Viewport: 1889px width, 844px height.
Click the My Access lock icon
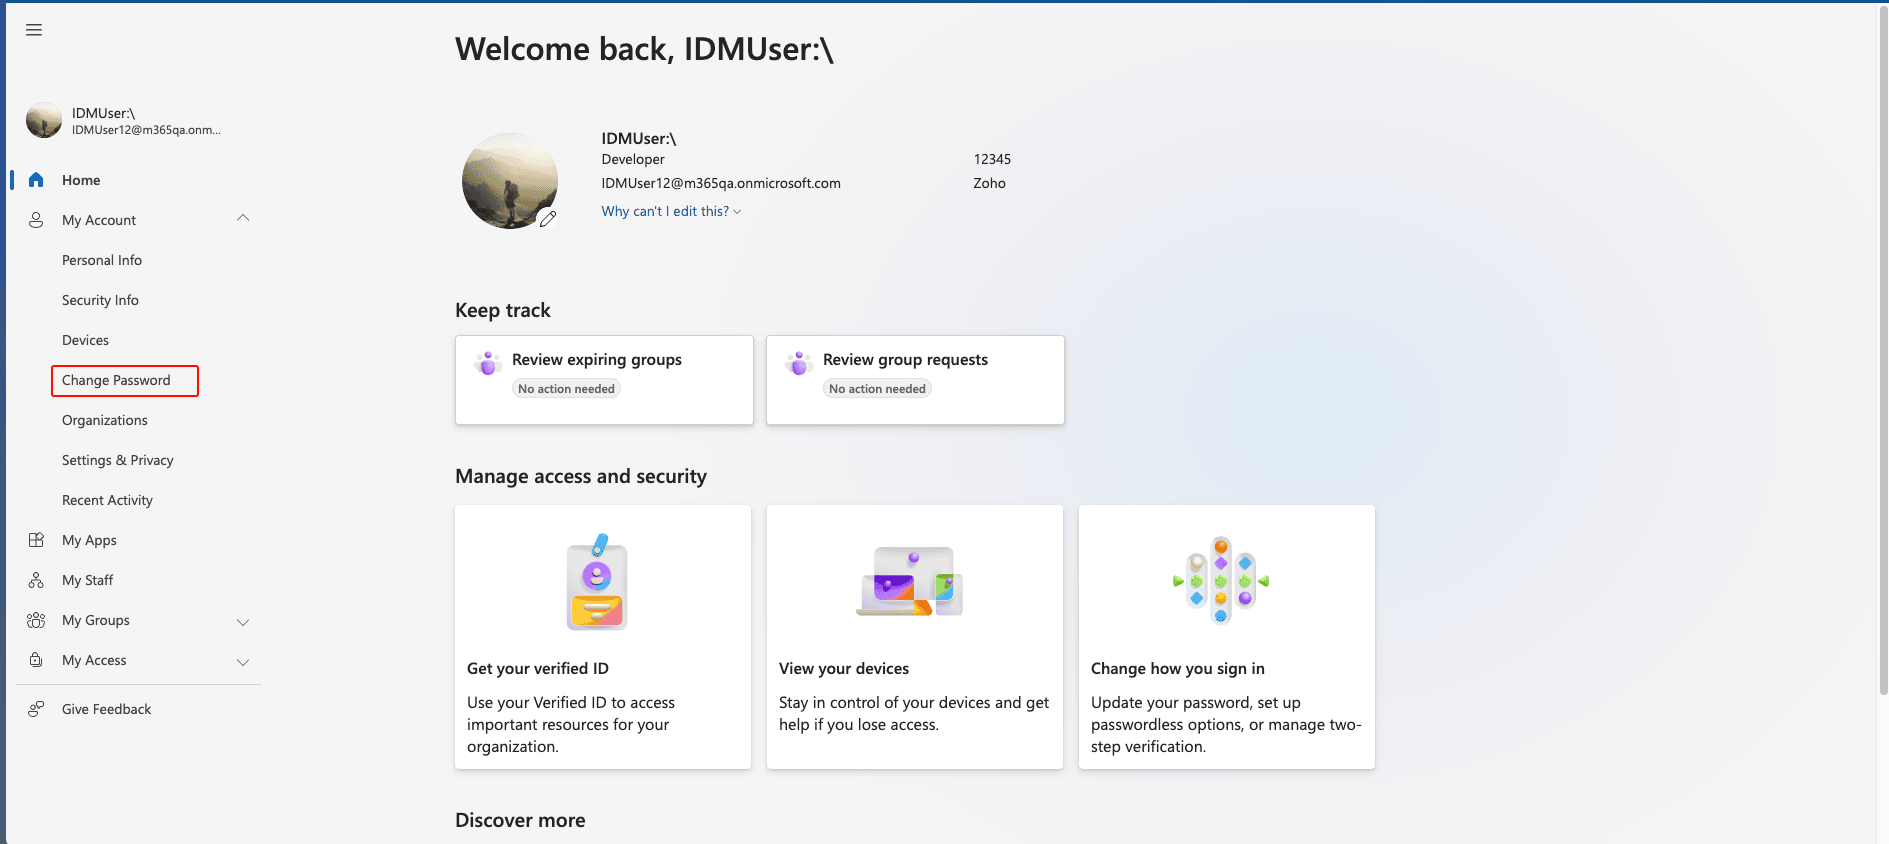coord(36,660)
